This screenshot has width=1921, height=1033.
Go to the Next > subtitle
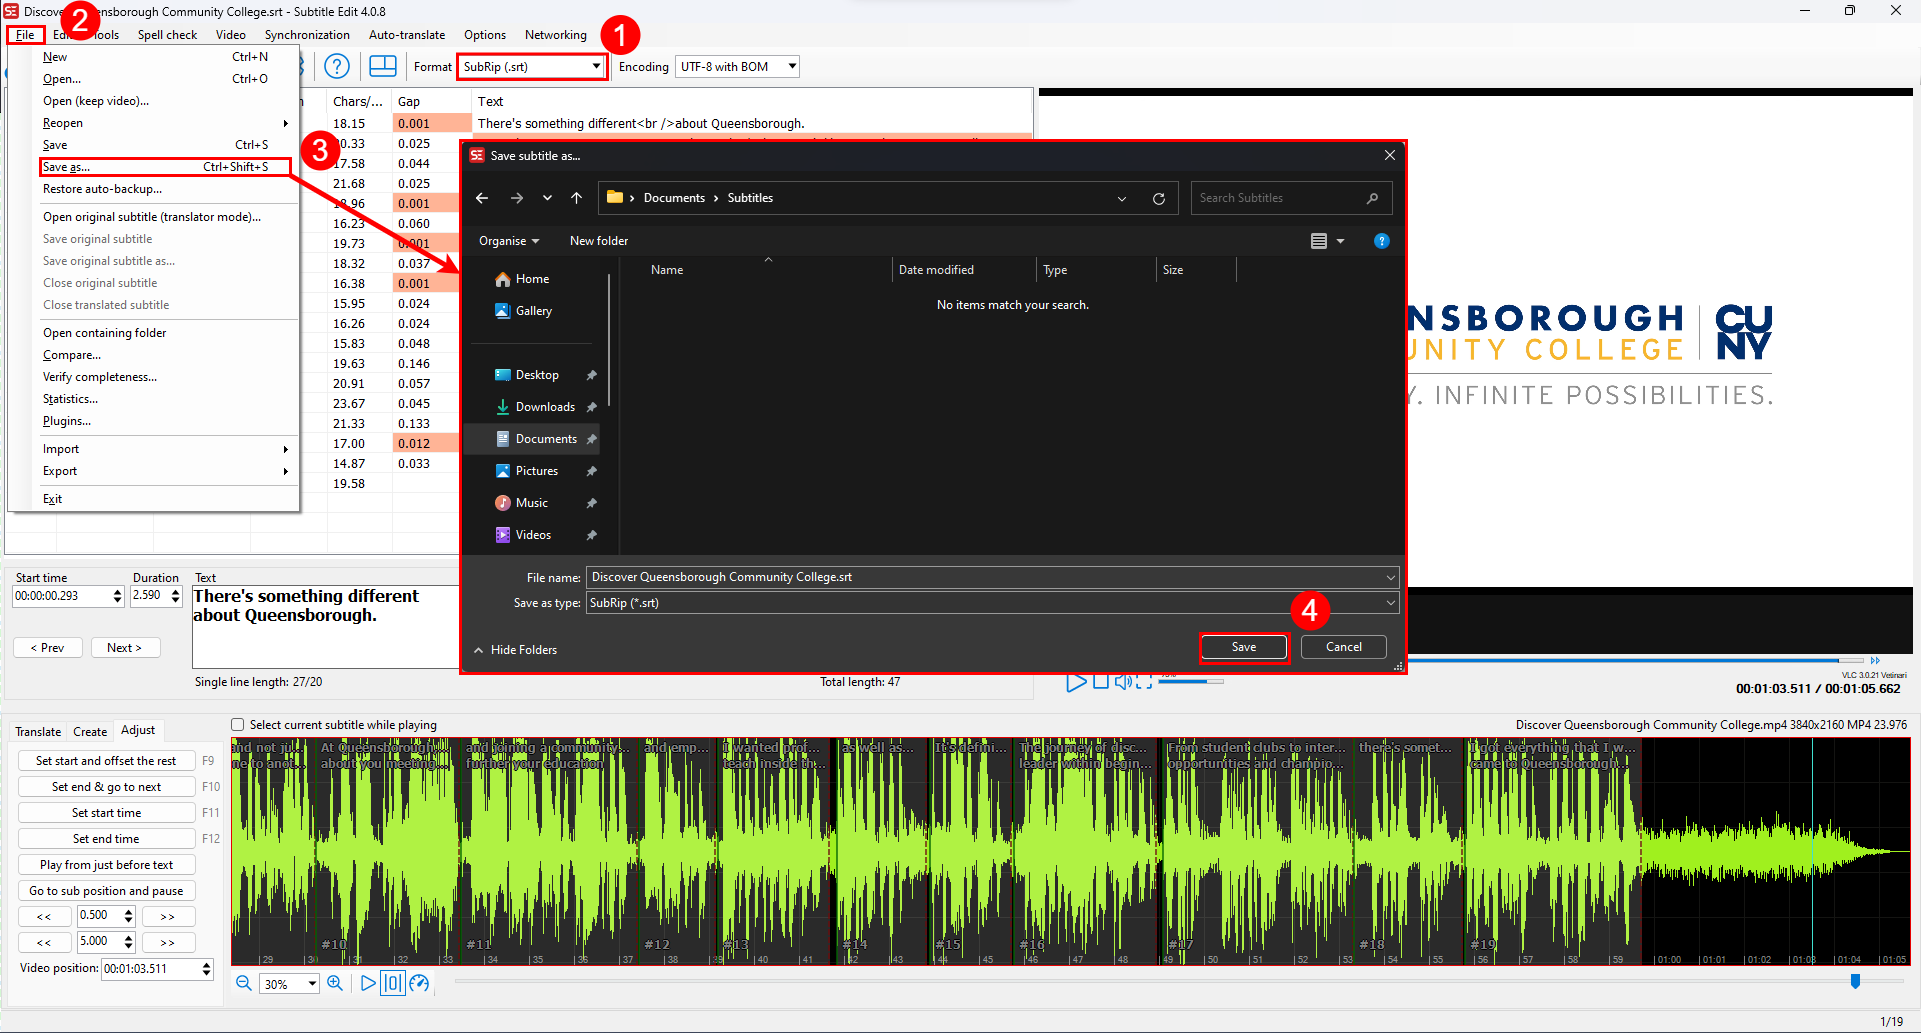point(125,648)
